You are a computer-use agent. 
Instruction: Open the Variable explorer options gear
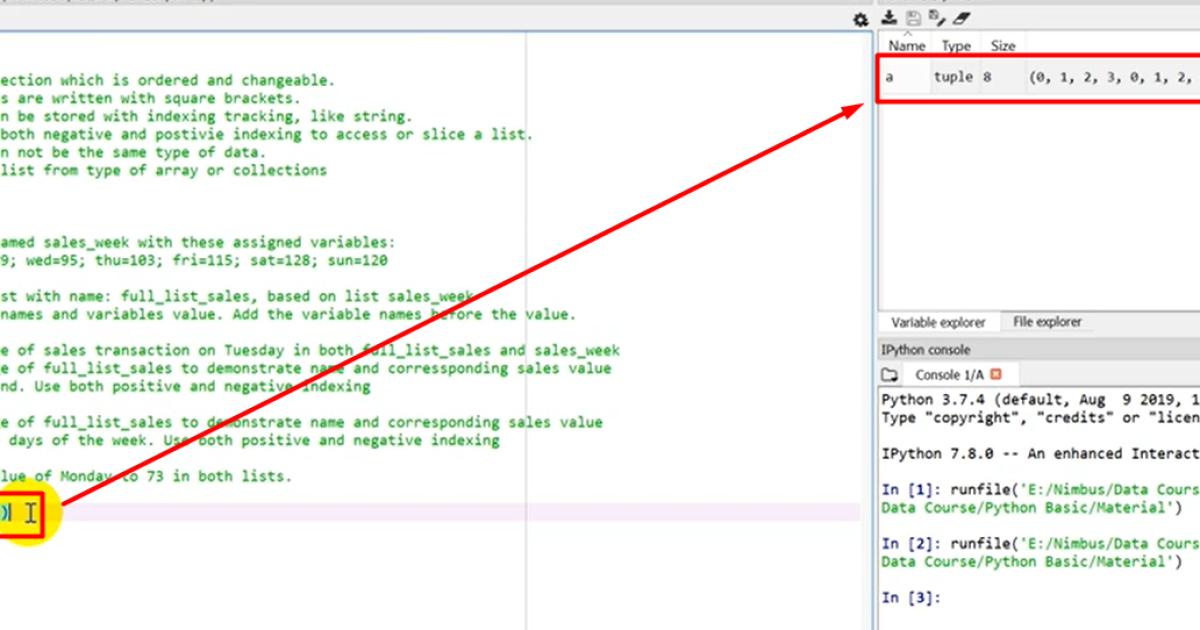point(858,18)
